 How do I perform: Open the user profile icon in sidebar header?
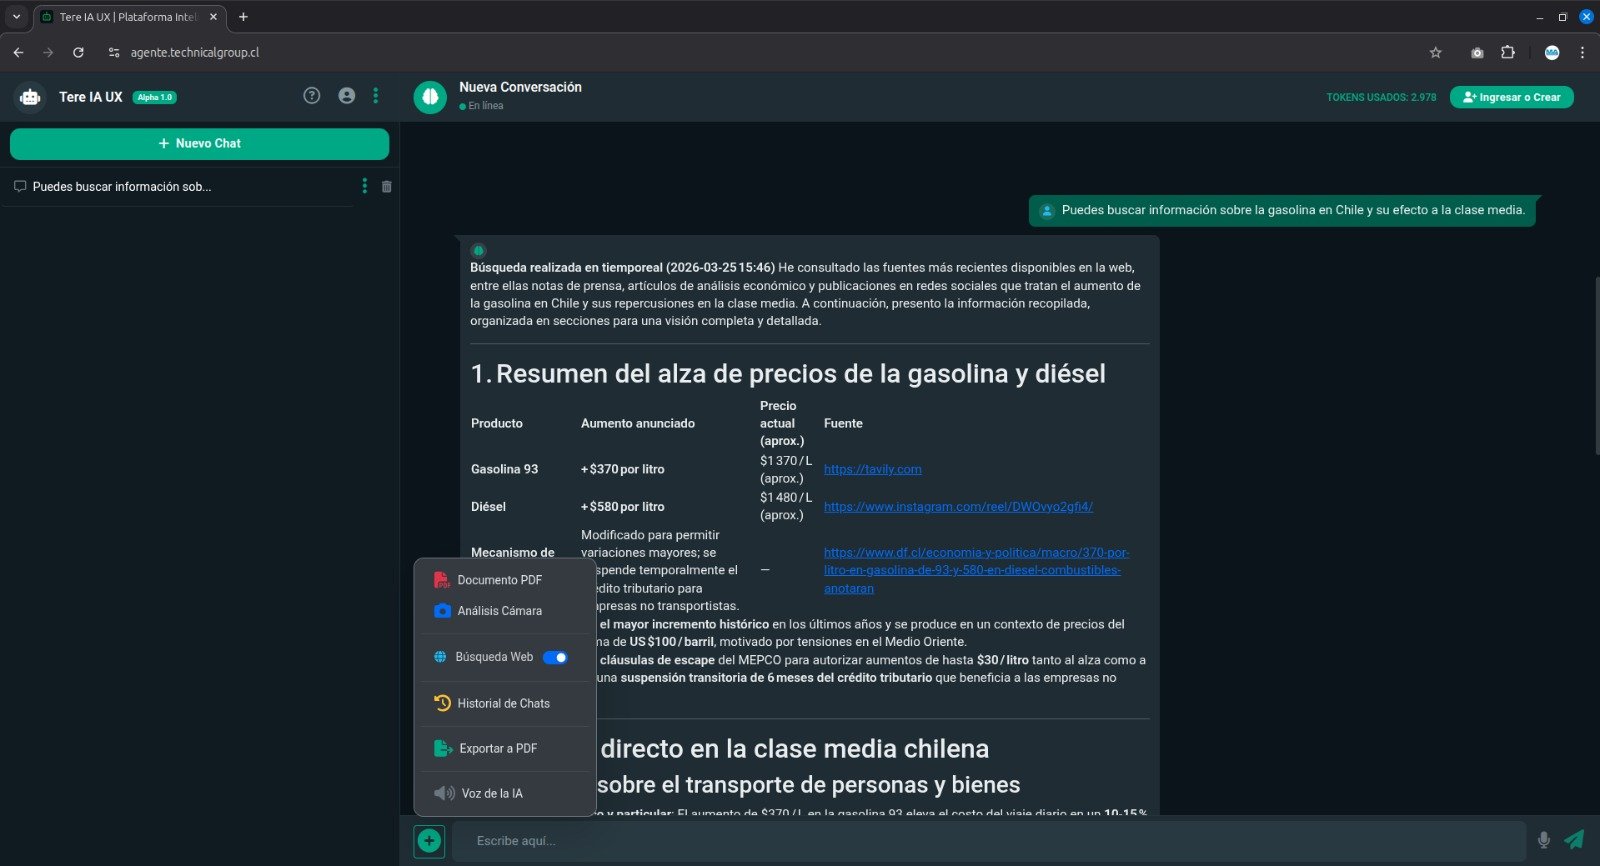coord(347,96)
